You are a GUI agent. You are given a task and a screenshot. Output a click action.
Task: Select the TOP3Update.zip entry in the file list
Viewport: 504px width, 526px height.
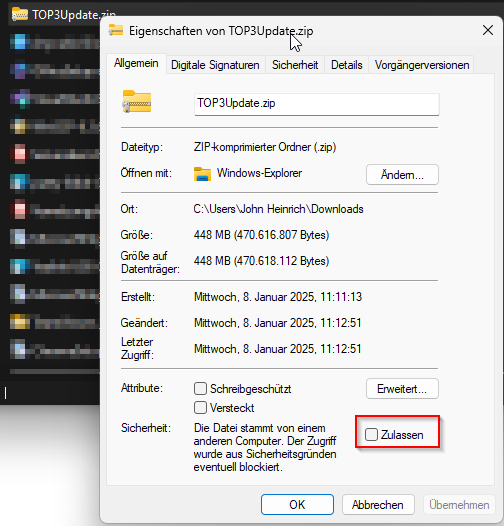click(55, 15)
